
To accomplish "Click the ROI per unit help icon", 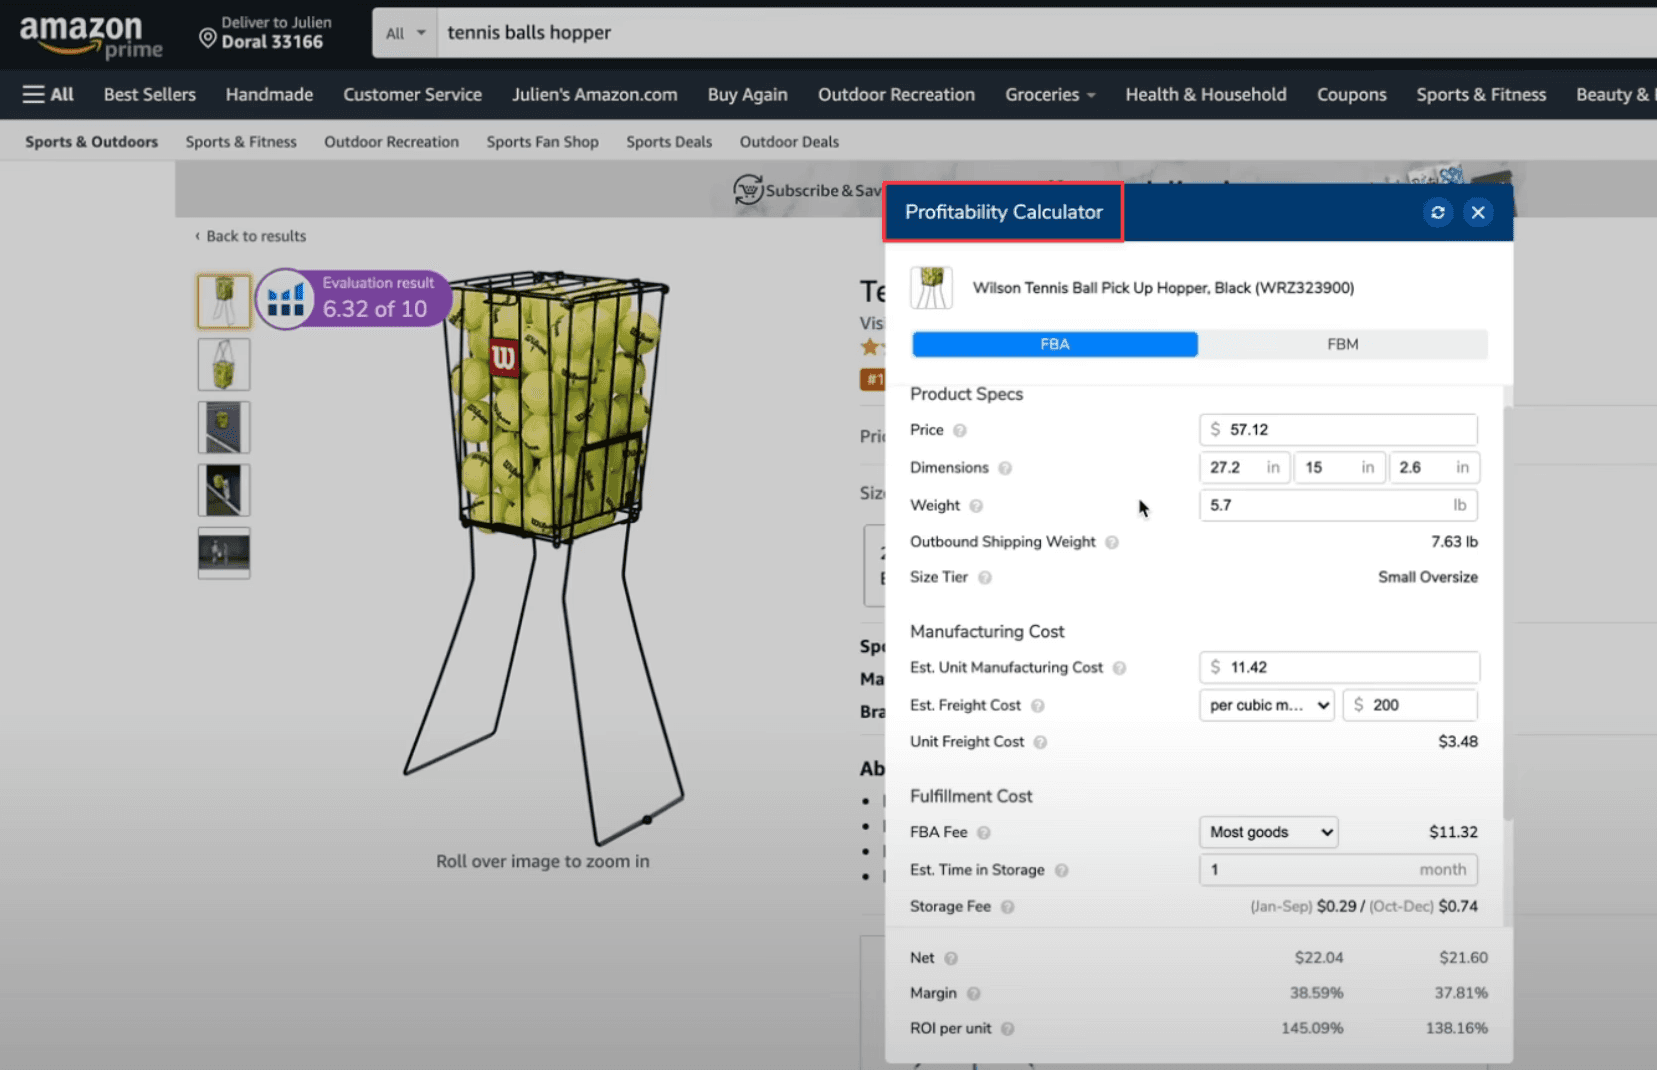I will tap(1008, 1029).
